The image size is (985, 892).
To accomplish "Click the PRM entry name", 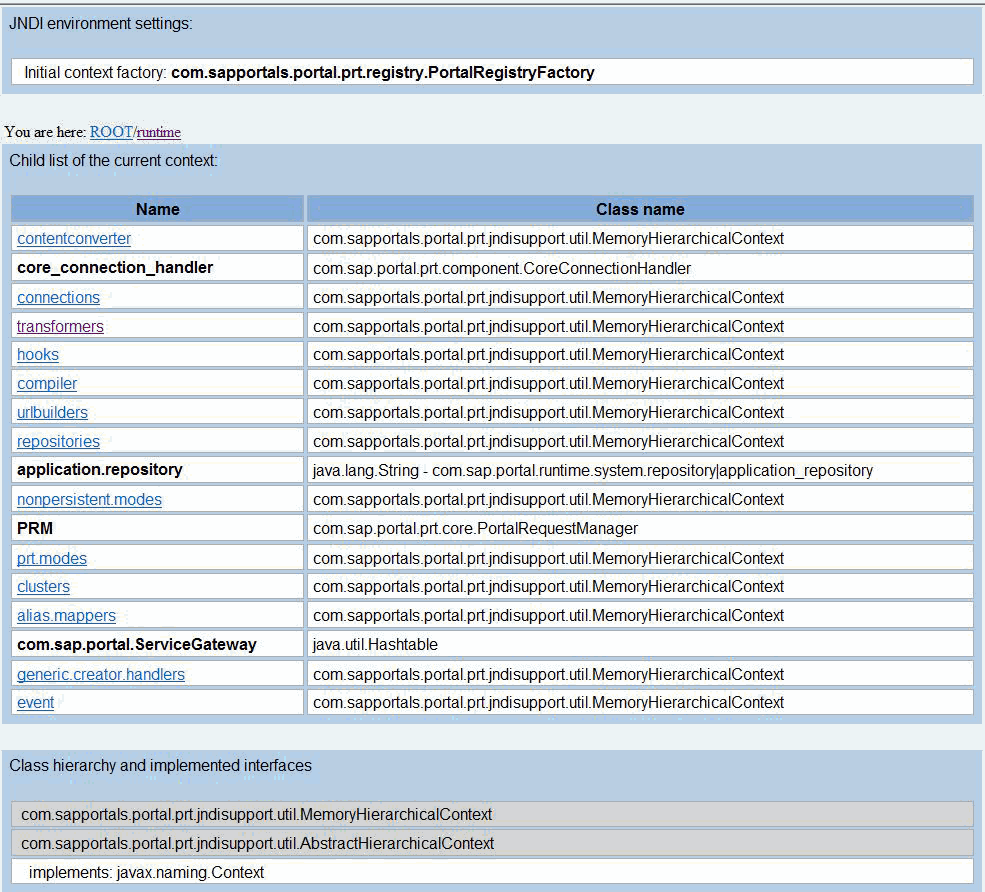I will click(x=35, y=529).
